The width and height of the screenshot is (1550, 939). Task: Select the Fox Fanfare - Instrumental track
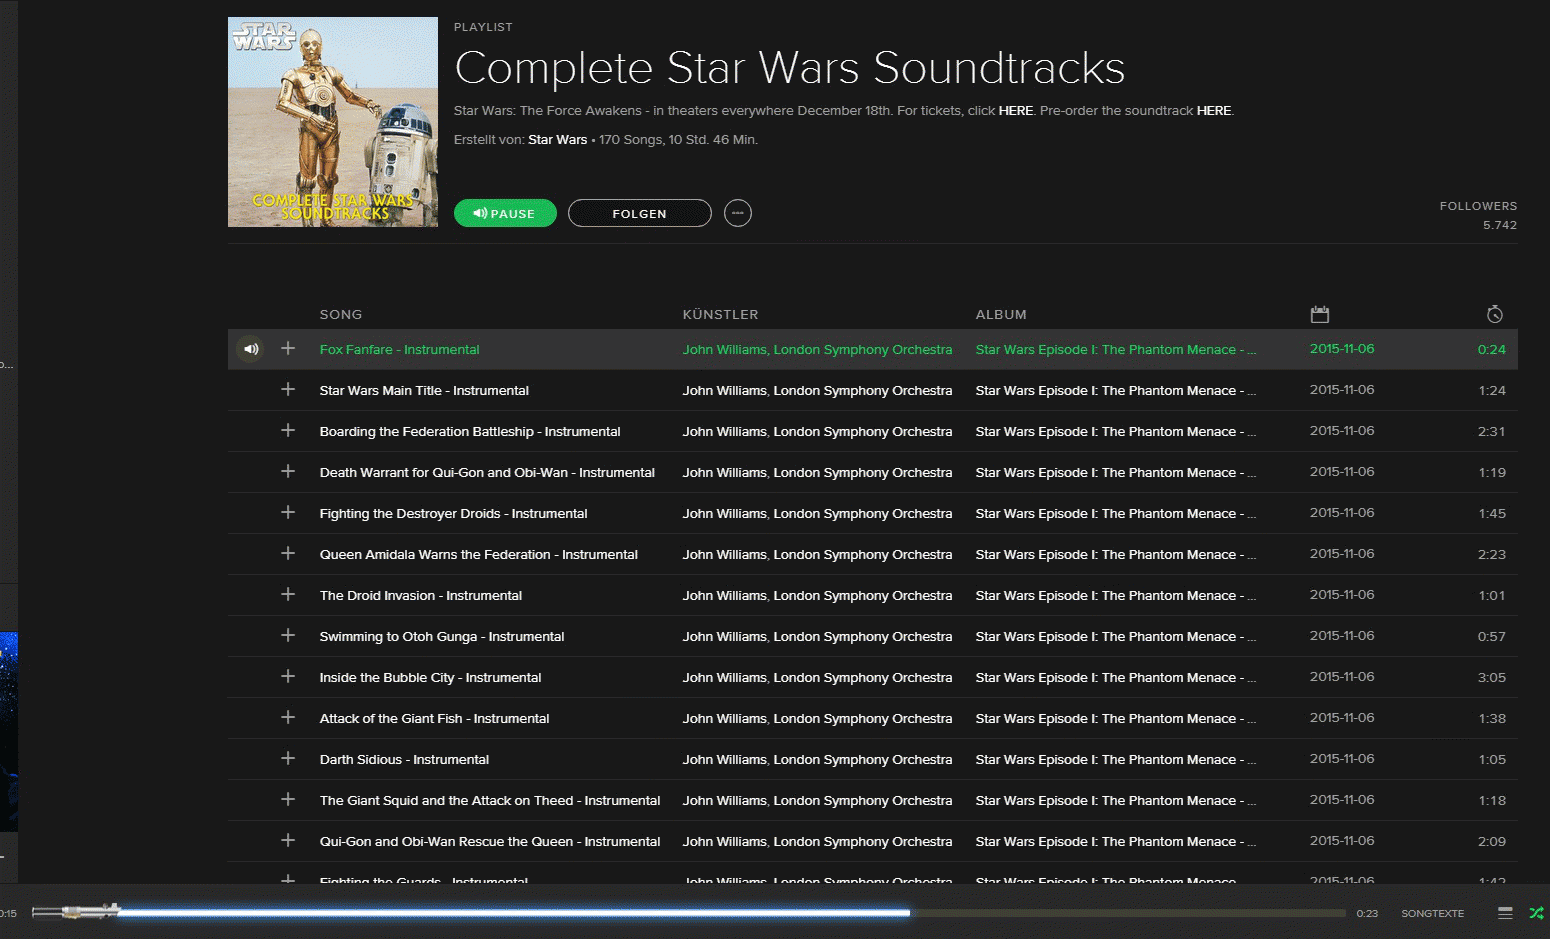click(399, 350)
